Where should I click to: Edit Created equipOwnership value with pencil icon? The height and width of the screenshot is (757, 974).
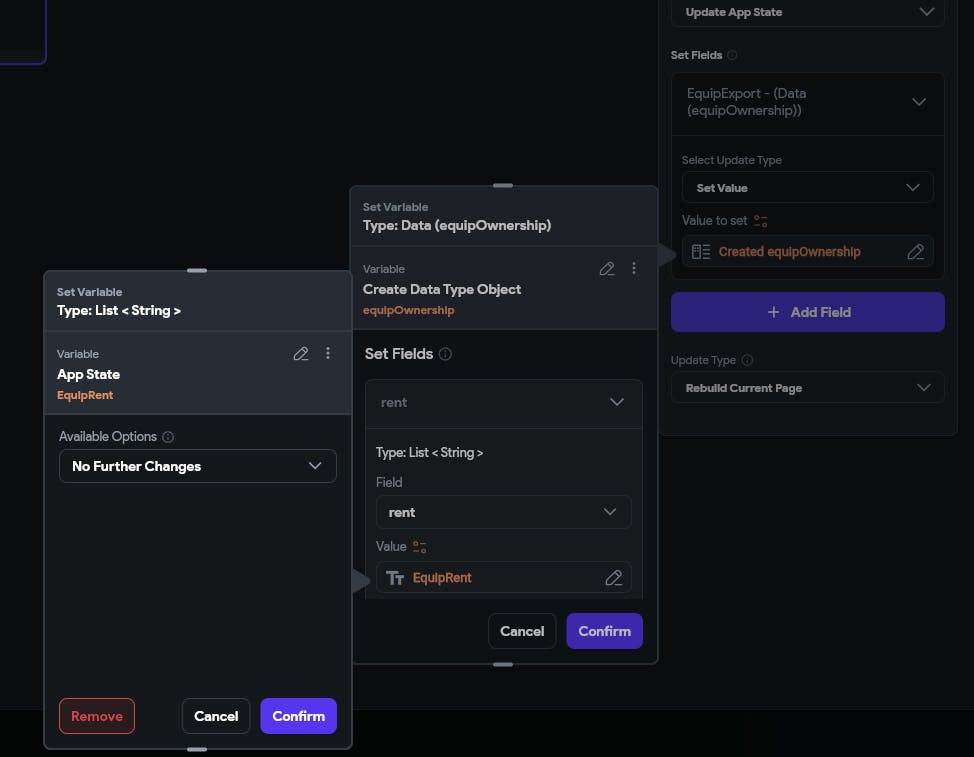[x=915, y=252]
